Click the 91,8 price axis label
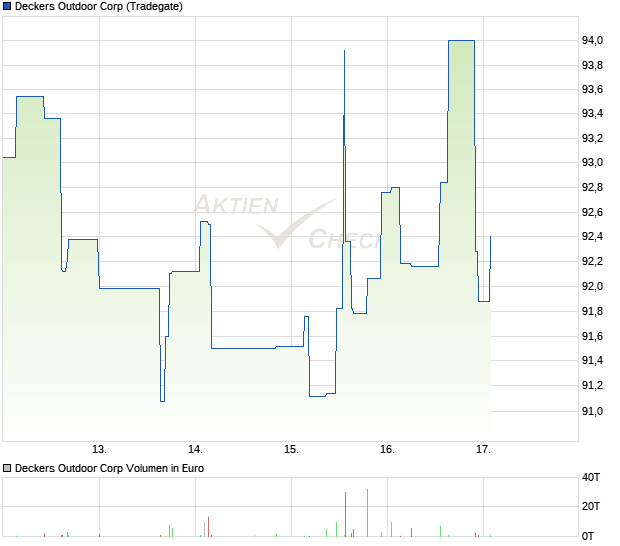The width and height of the screenshot is (620, 546). (x=592, y=312)
